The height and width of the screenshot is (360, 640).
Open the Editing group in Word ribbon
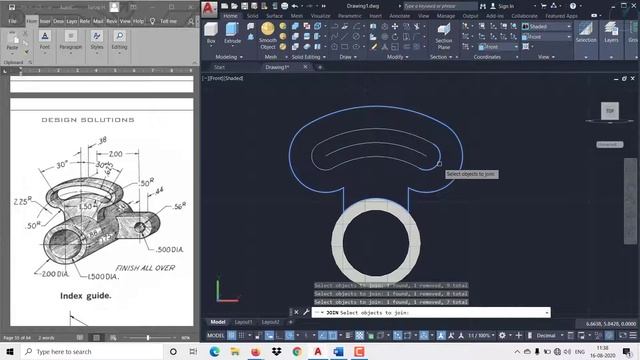pos(120,41)
